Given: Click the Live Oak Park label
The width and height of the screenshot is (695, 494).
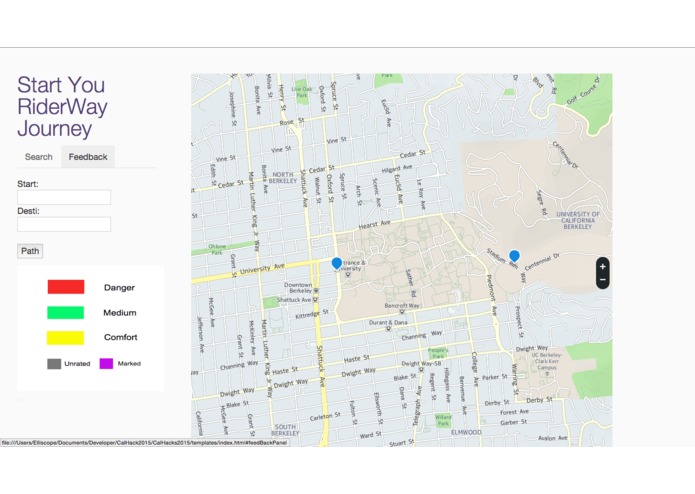Looking at the screenshot, I should pos(302,92).
